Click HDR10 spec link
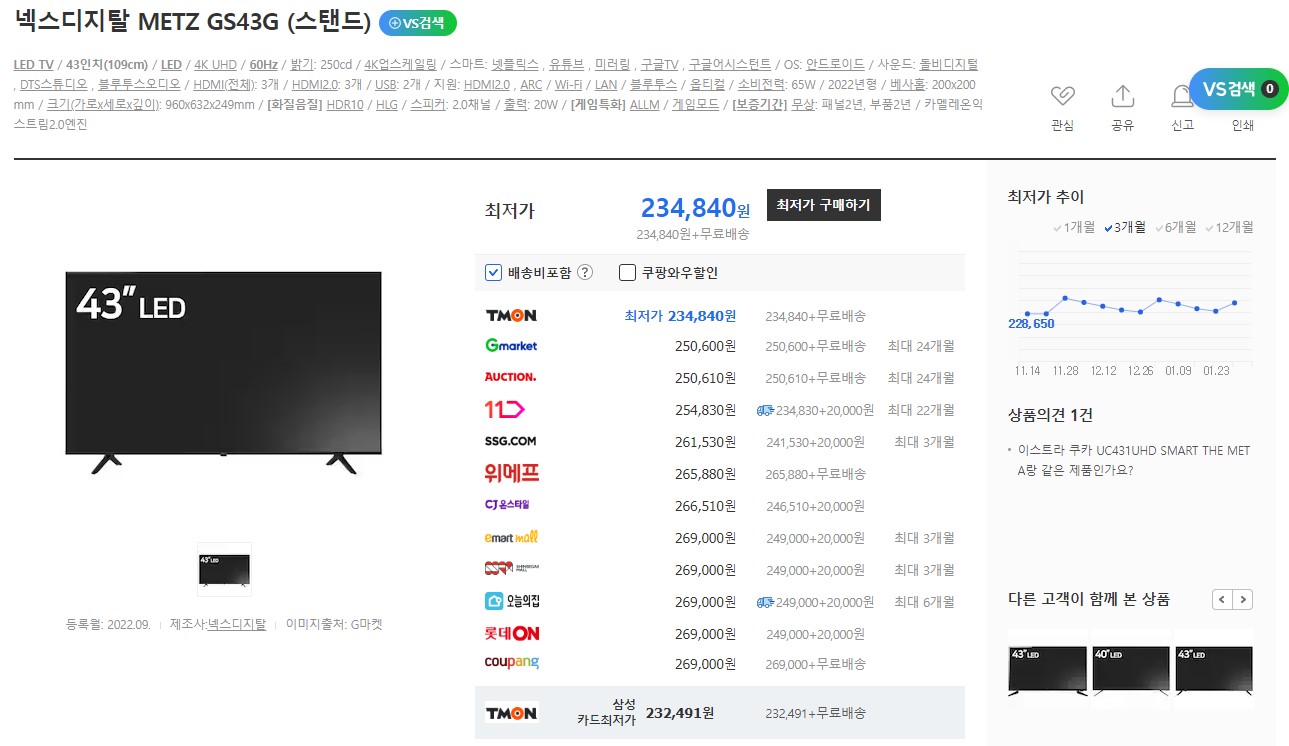Screen dimensions: 1289x746 tap(345, 104)
